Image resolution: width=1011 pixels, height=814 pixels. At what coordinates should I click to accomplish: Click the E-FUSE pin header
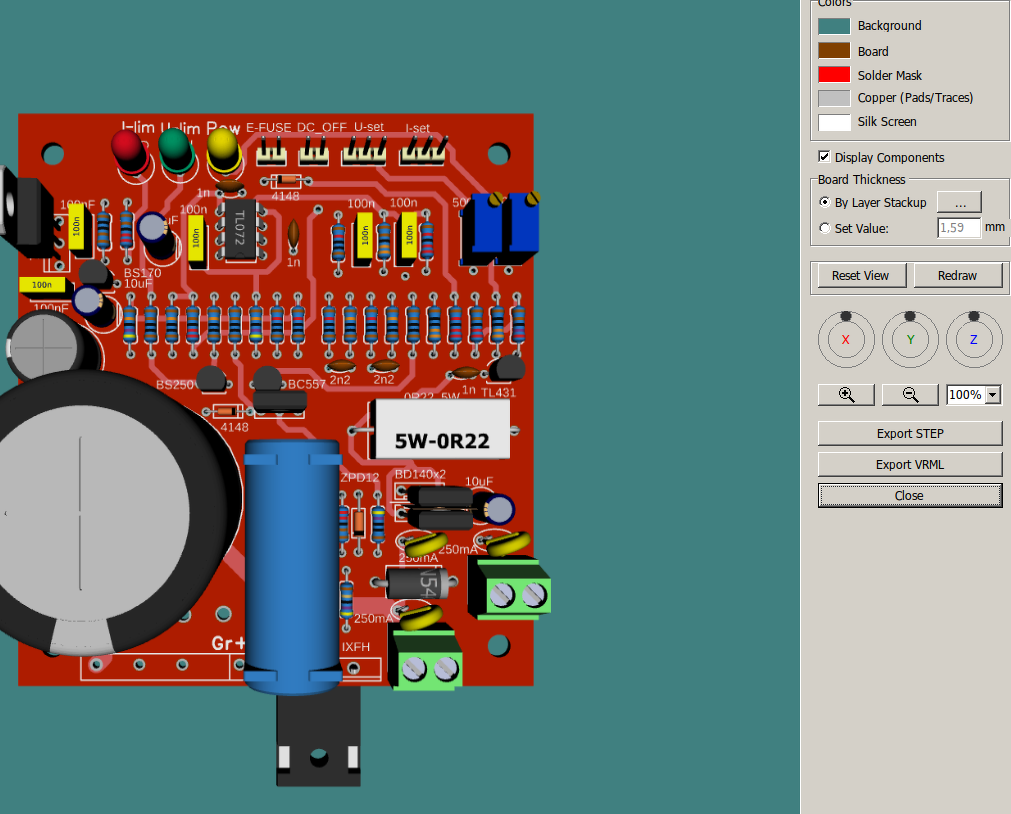(x=271, y=152)
